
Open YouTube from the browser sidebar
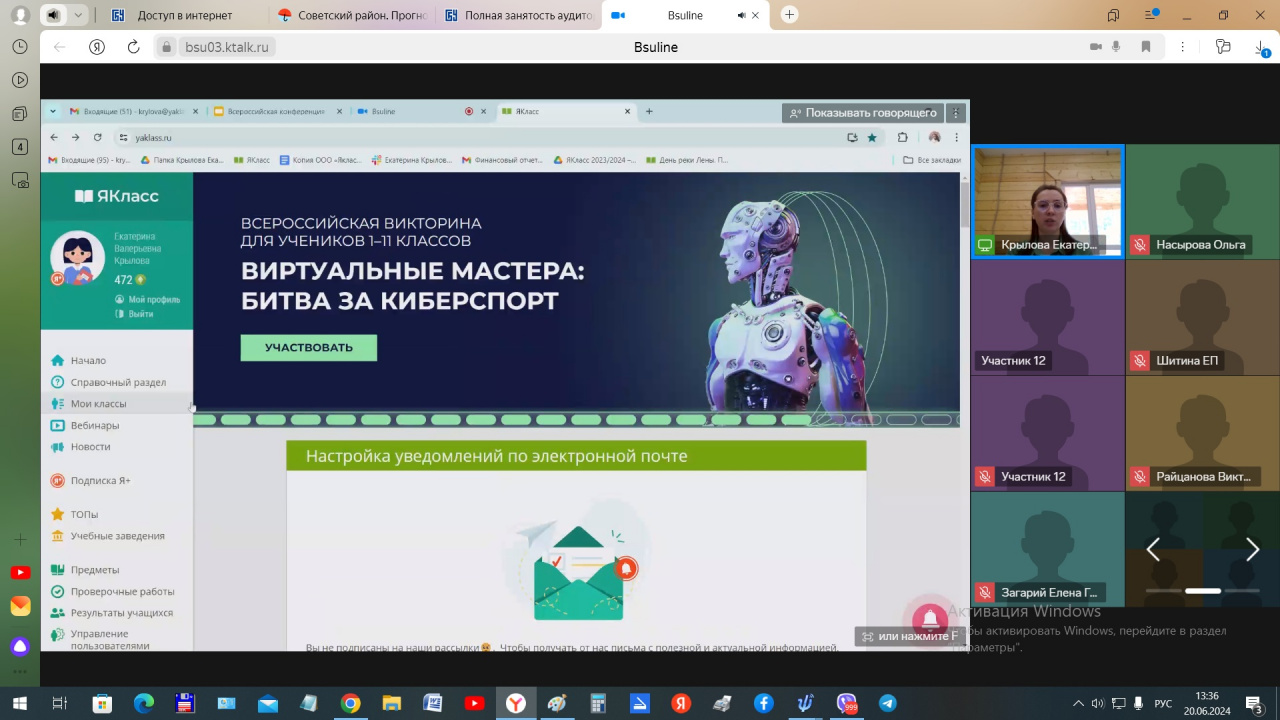(20, 573)
